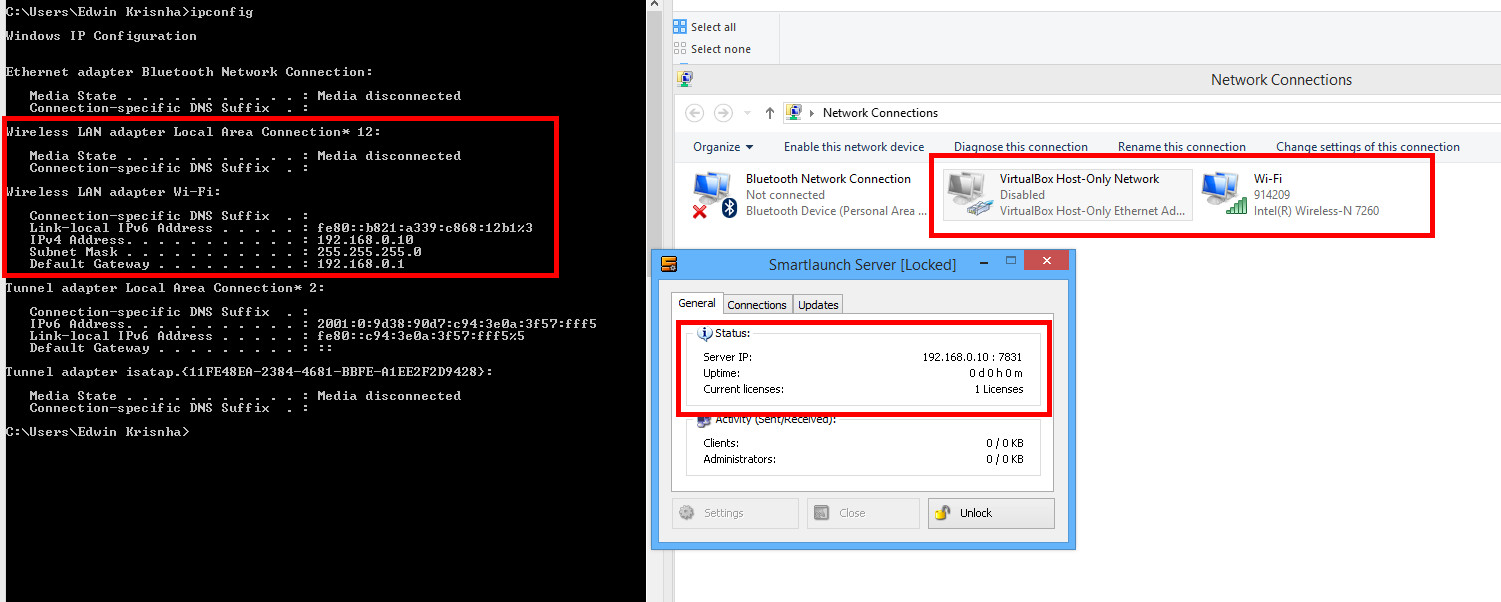Click the Select none icon

click(x=680, y=49)
